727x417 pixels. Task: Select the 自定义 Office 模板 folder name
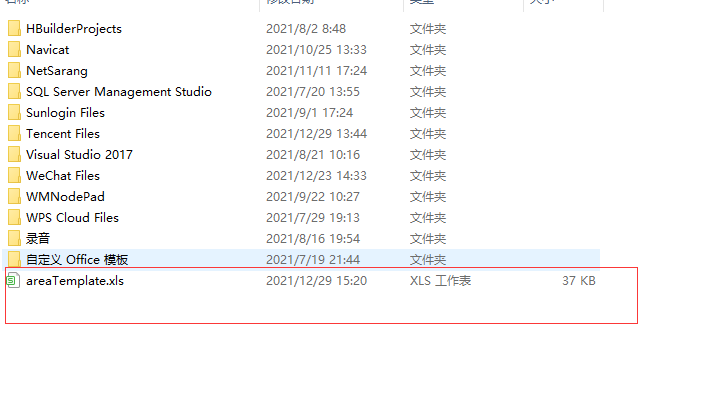[x=77, y=260]
